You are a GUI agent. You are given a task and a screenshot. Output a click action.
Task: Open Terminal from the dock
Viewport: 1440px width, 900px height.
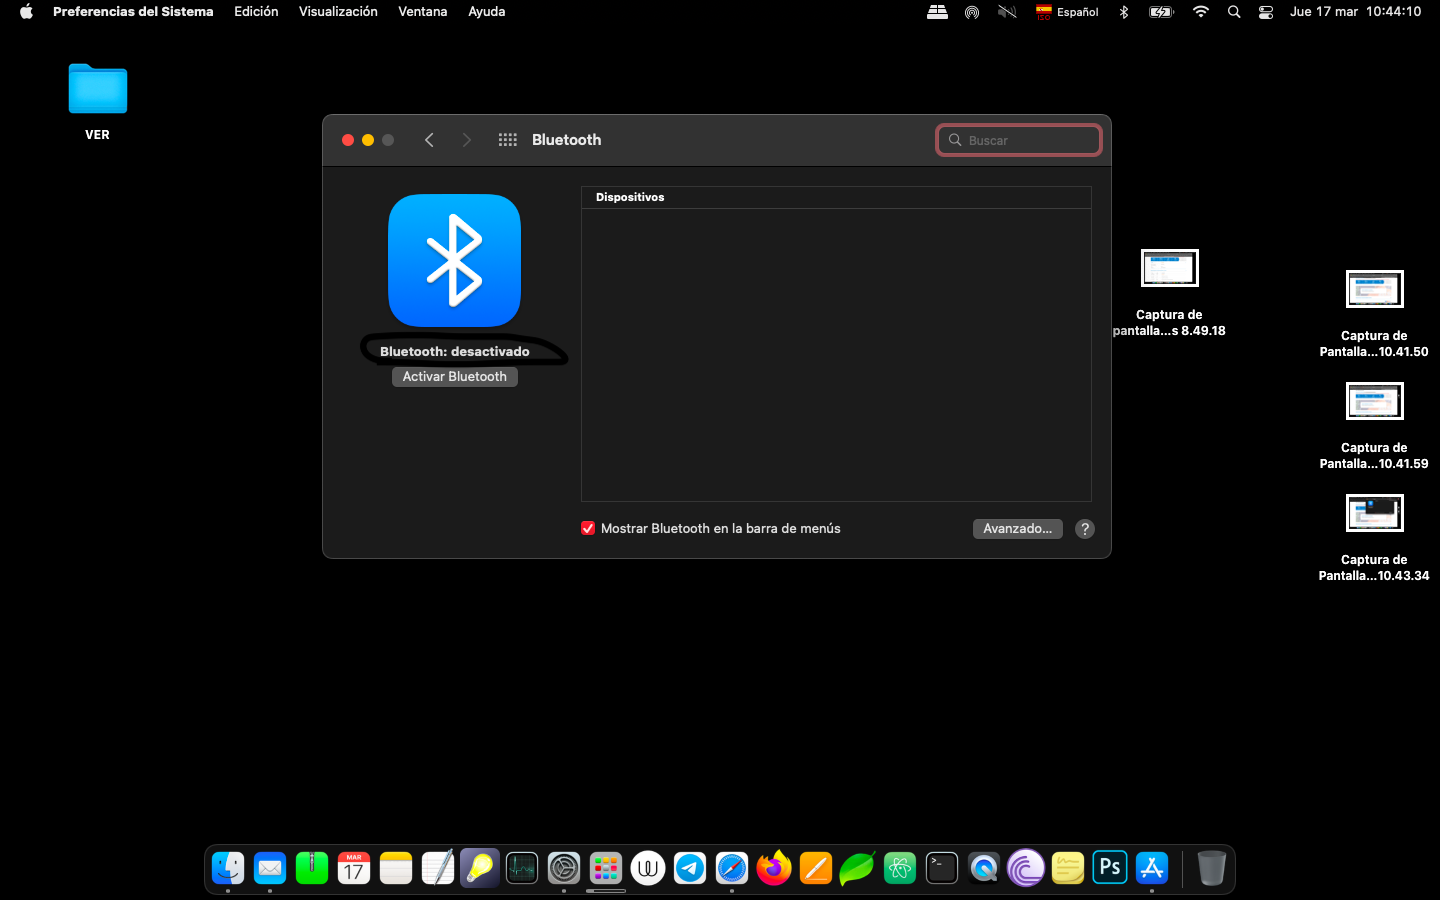(x=942, y=868)
